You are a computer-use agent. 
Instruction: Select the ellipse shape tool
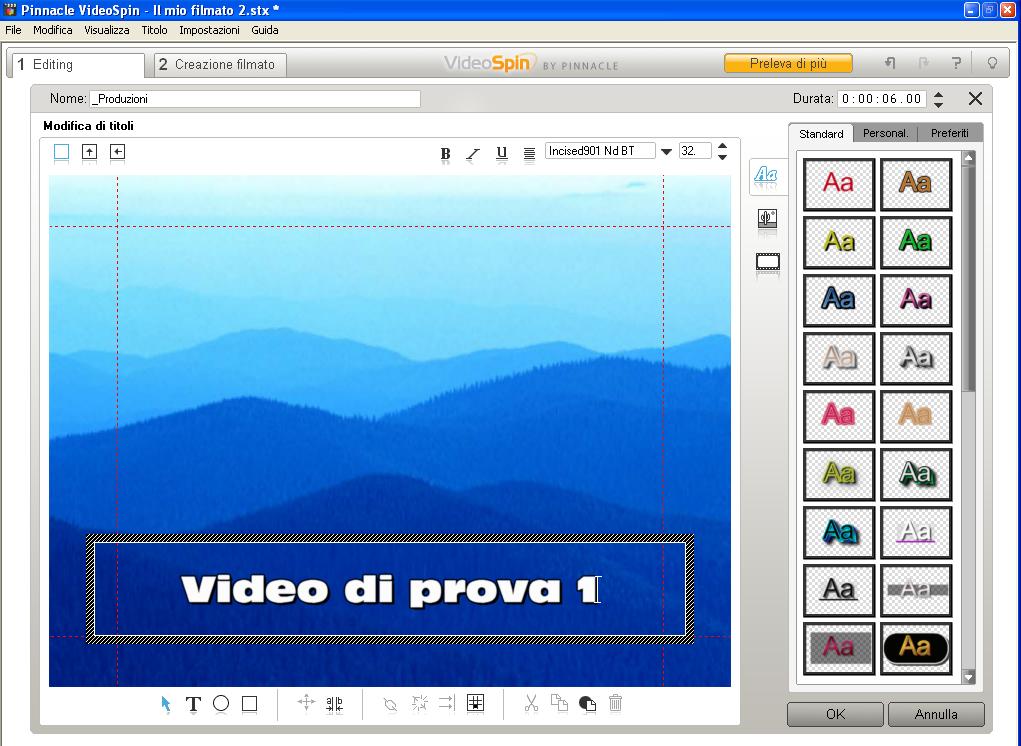click(221, 704)
